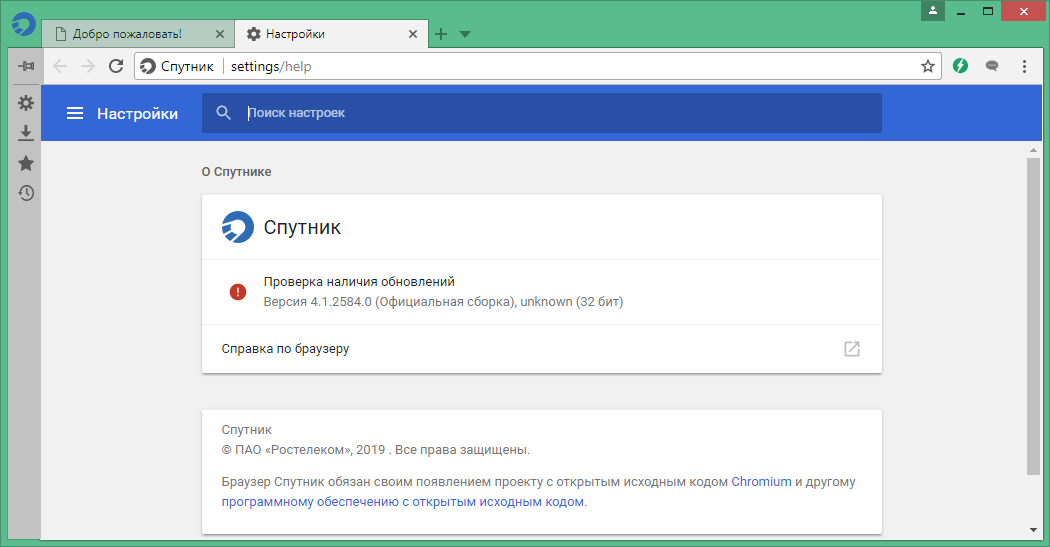Go back with the back arrow

pos(60,66)
